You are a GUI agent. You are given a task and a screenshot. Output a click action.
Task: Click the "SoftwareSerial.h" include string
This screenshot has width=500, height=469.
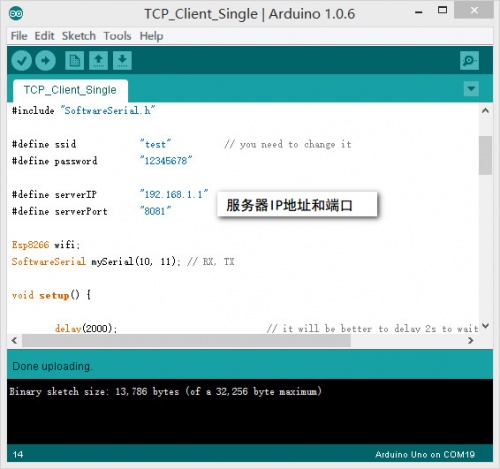[108, 110]
